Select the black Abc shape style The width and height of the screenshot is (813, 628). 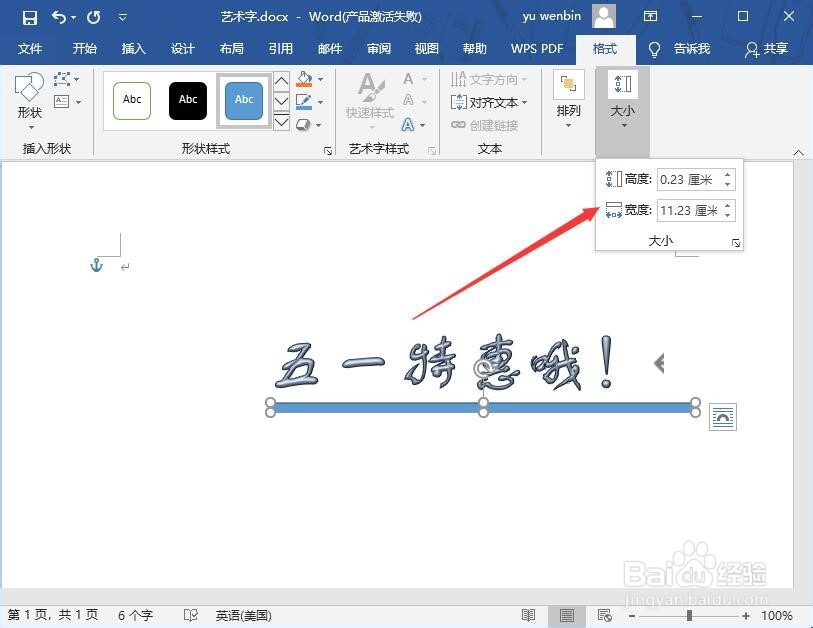[187, 100]
